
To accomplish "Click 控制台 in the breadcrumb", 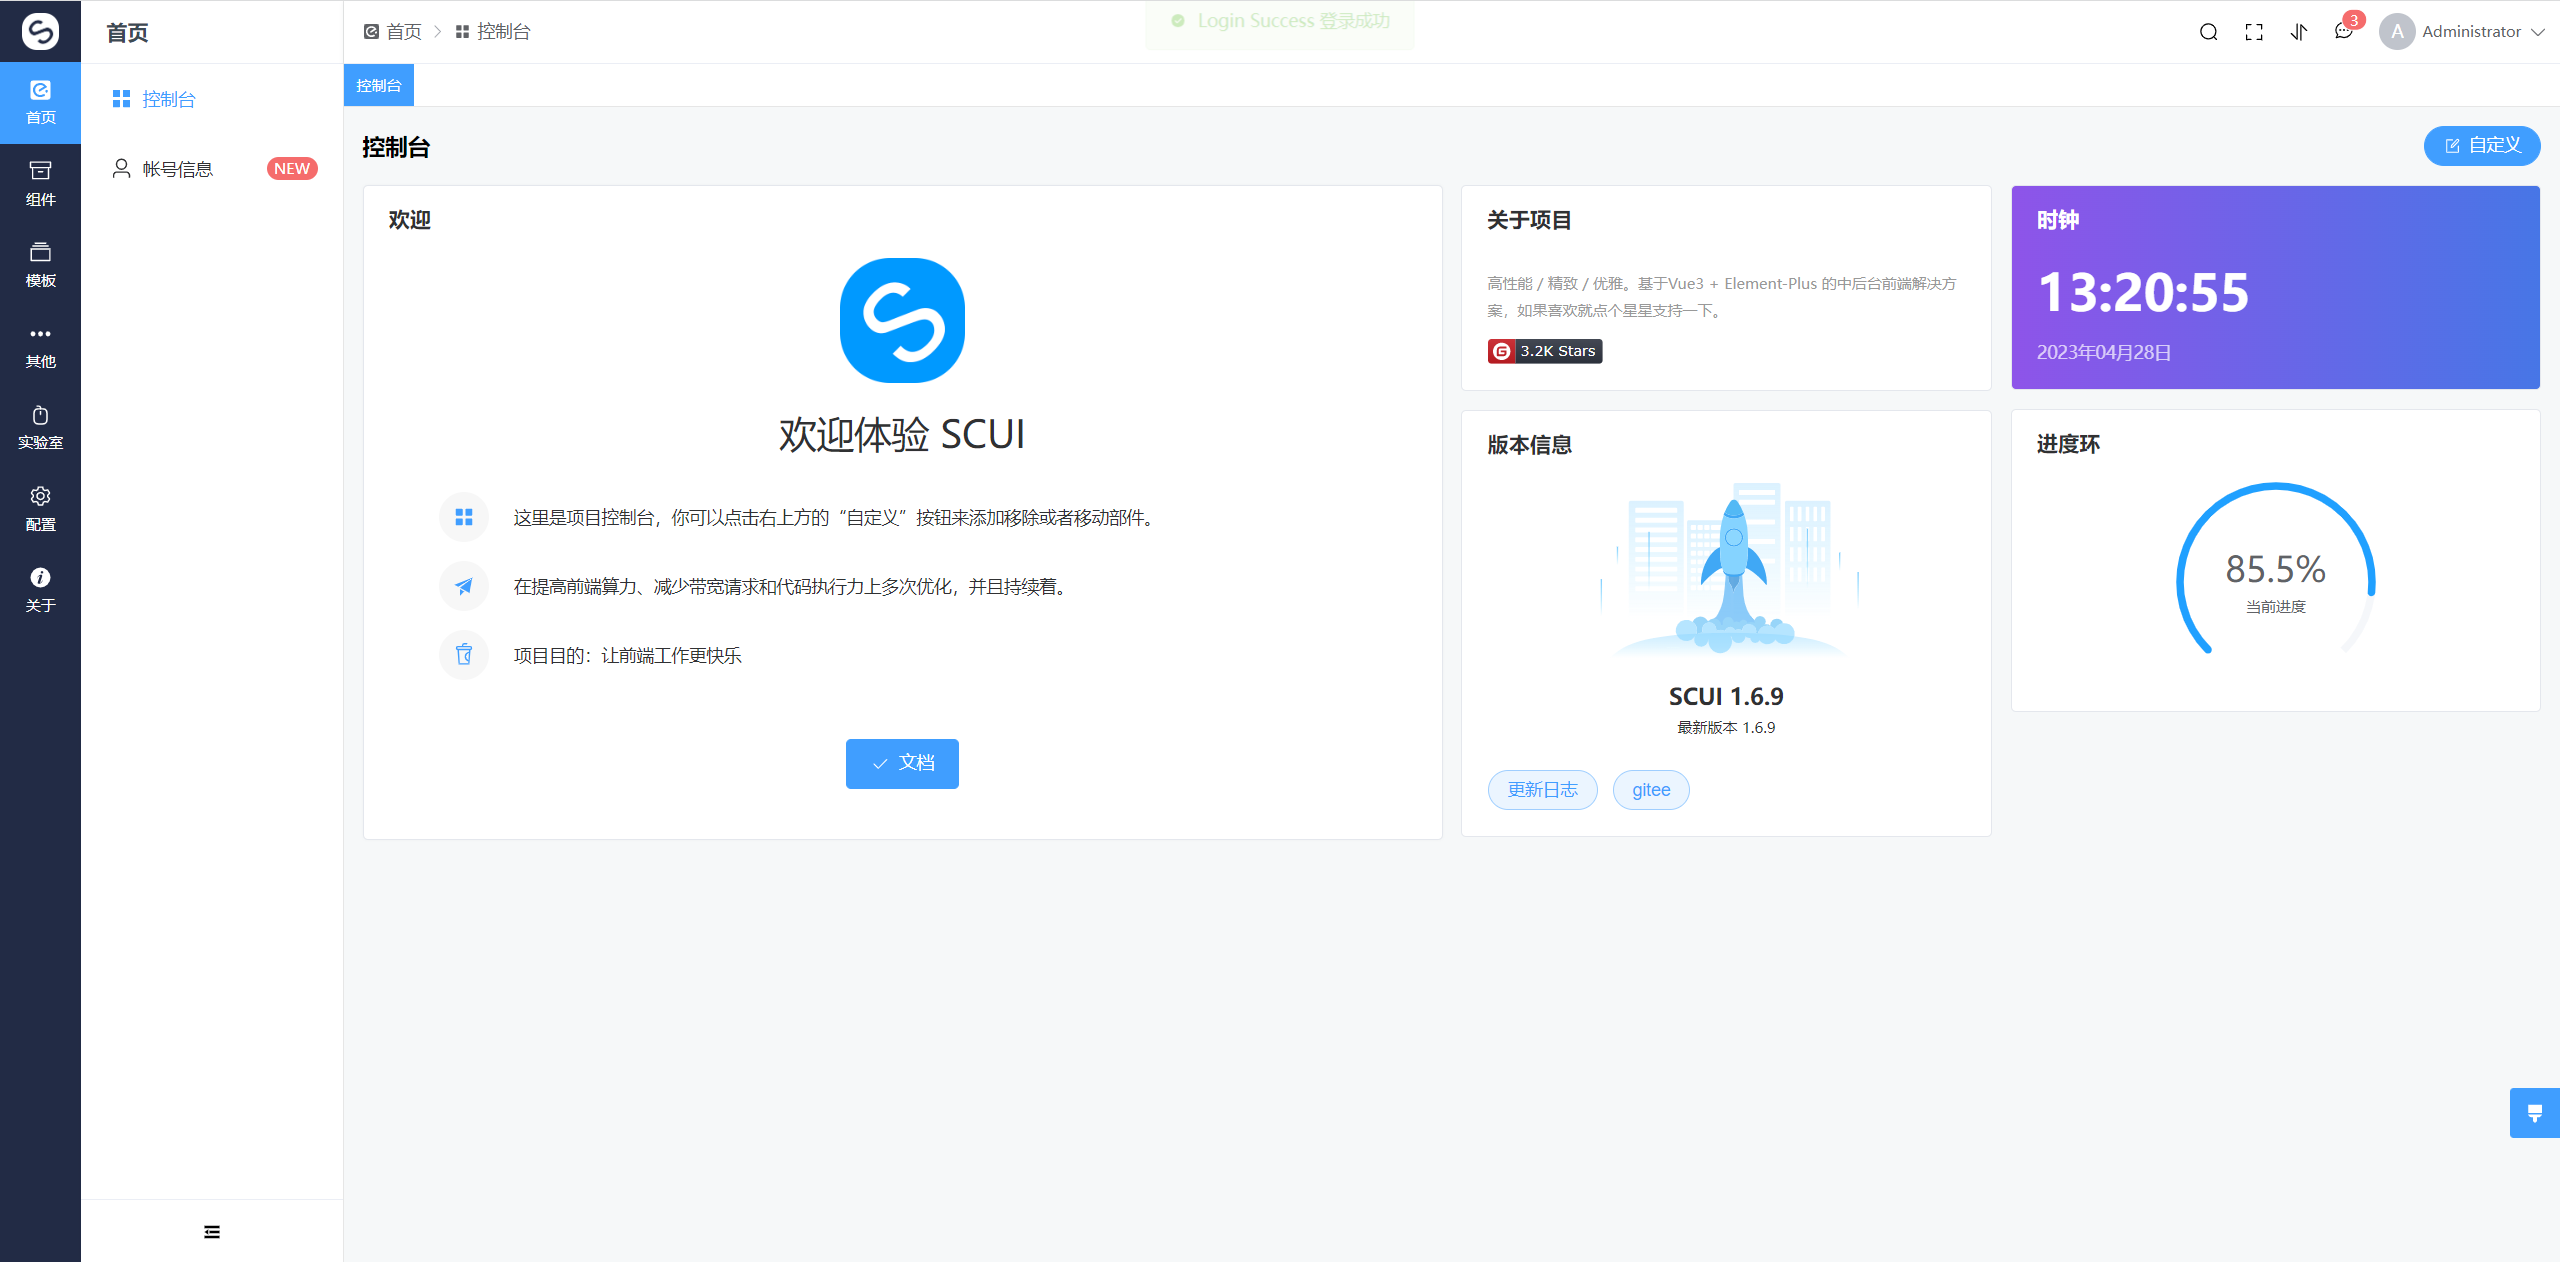I will click(493, 32).
